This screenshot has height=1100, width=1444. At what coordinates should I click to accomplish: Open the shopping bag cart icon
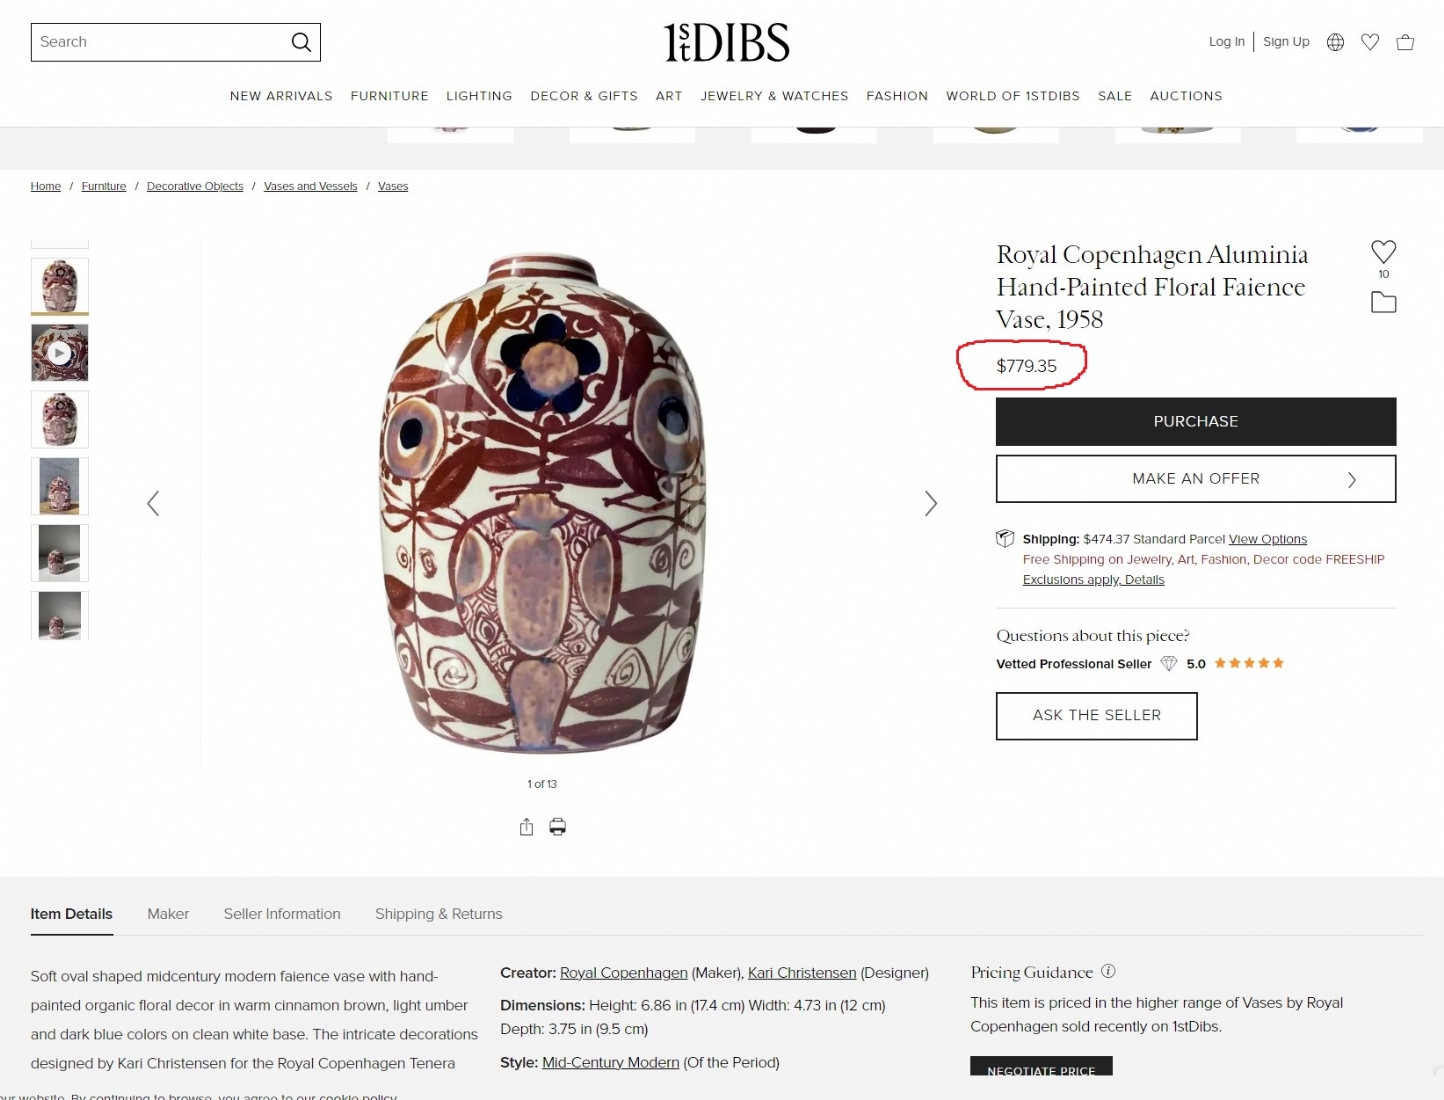pos(1405,42)
